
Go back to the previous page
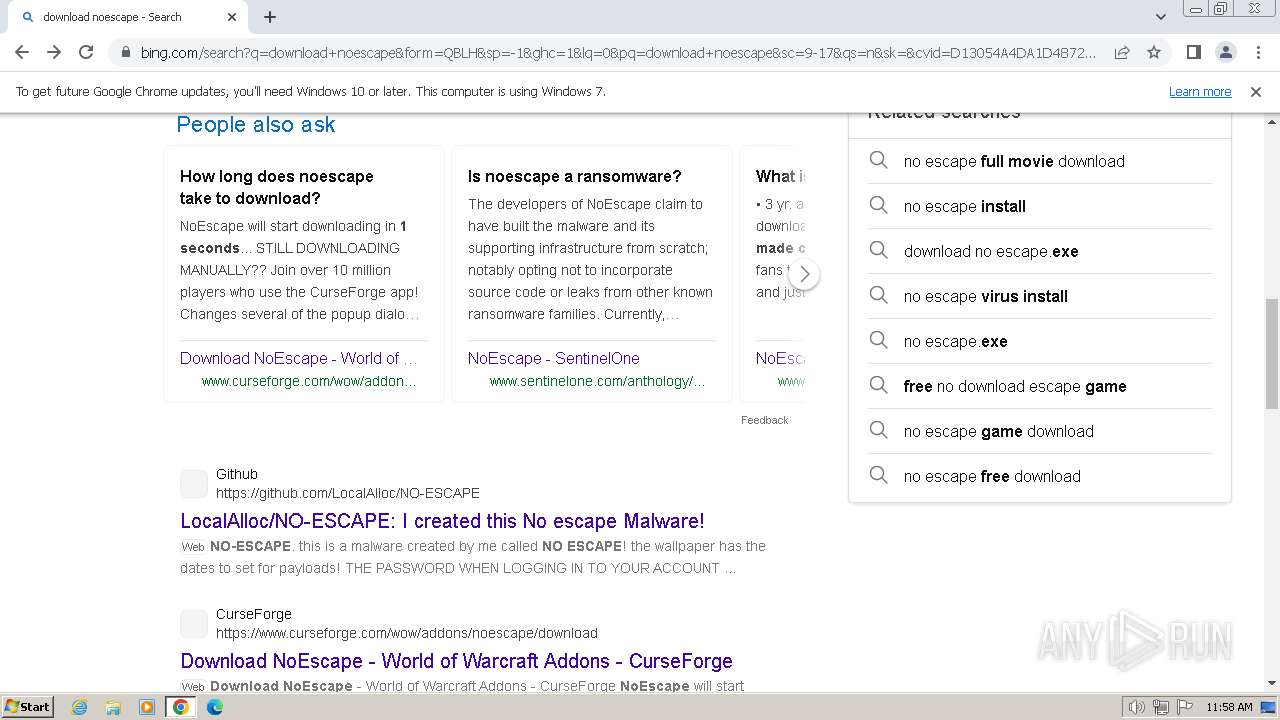[x=22, y=52]
